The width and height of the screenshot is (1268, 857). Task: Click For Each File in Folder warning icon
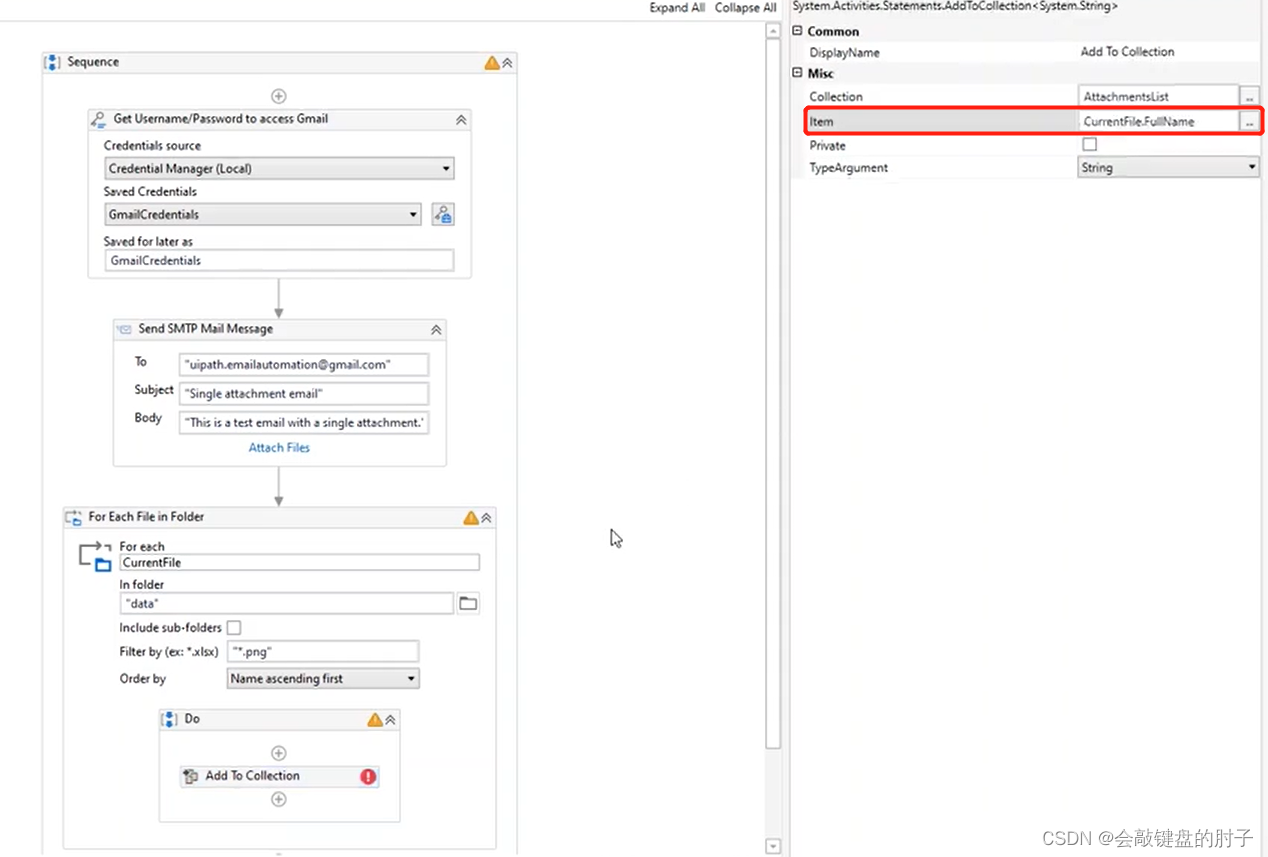click(x=471, y=518)
